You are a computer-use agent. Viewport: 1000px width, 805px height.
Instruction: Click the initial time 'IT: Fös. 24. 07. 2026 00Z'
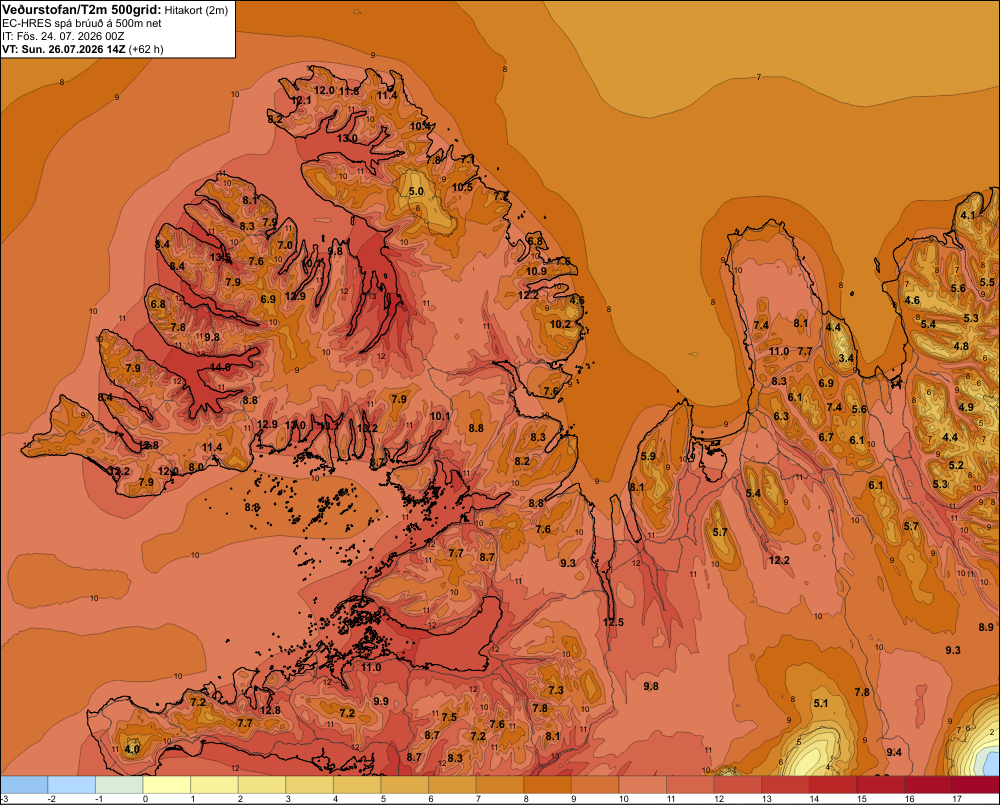pos(63,36)
